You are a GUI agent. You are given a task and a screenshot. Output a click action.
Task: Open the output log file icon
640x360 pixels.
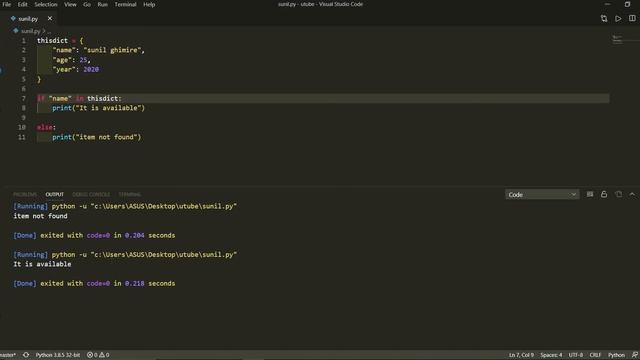619,195
